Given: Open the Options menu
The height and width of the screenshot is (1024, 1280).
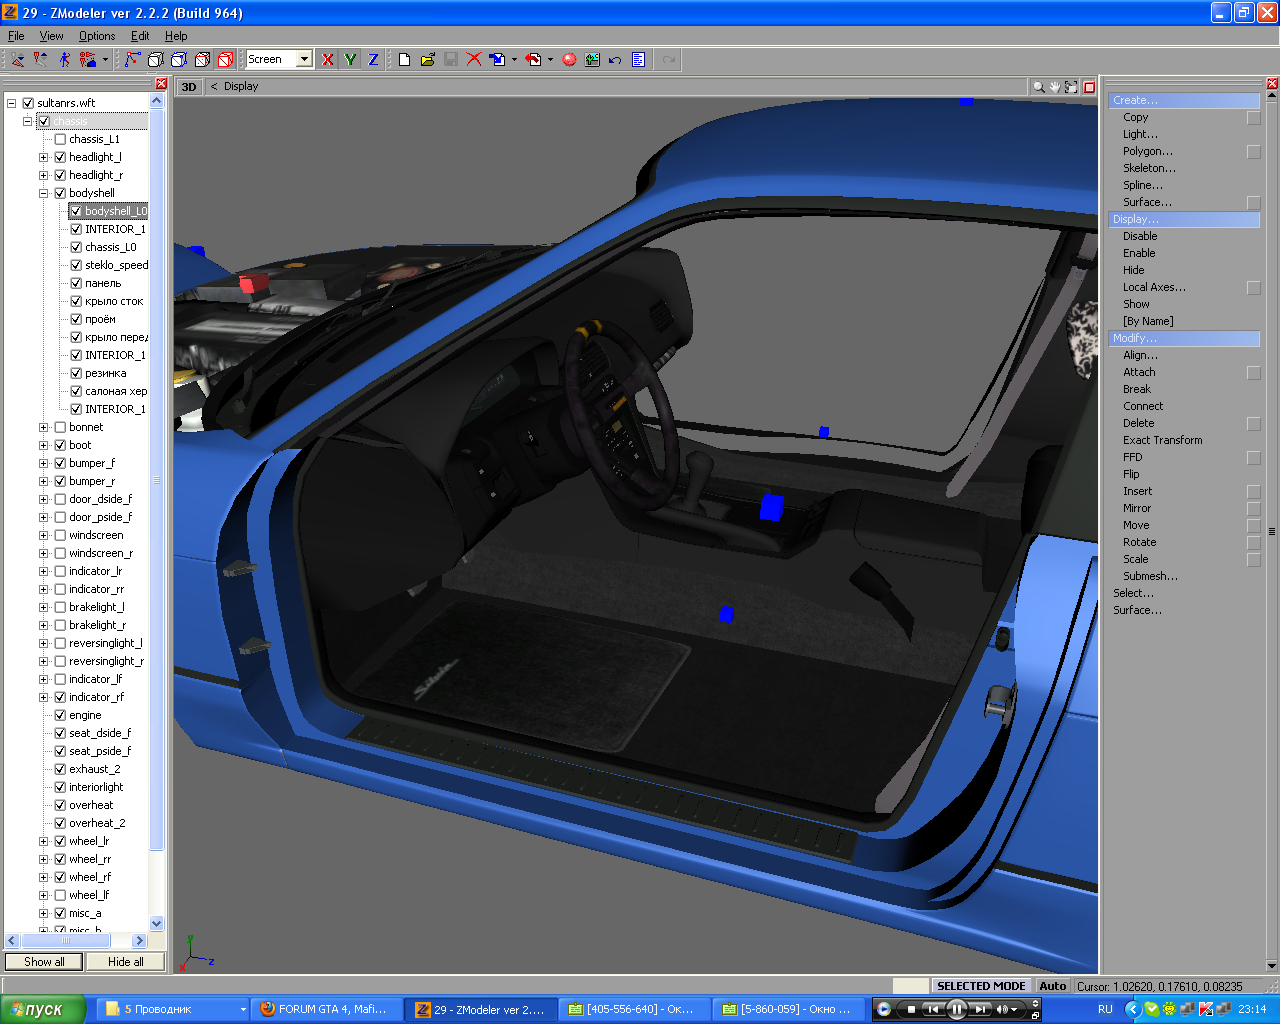Looking at the screenshot, I should click(97, 36).
